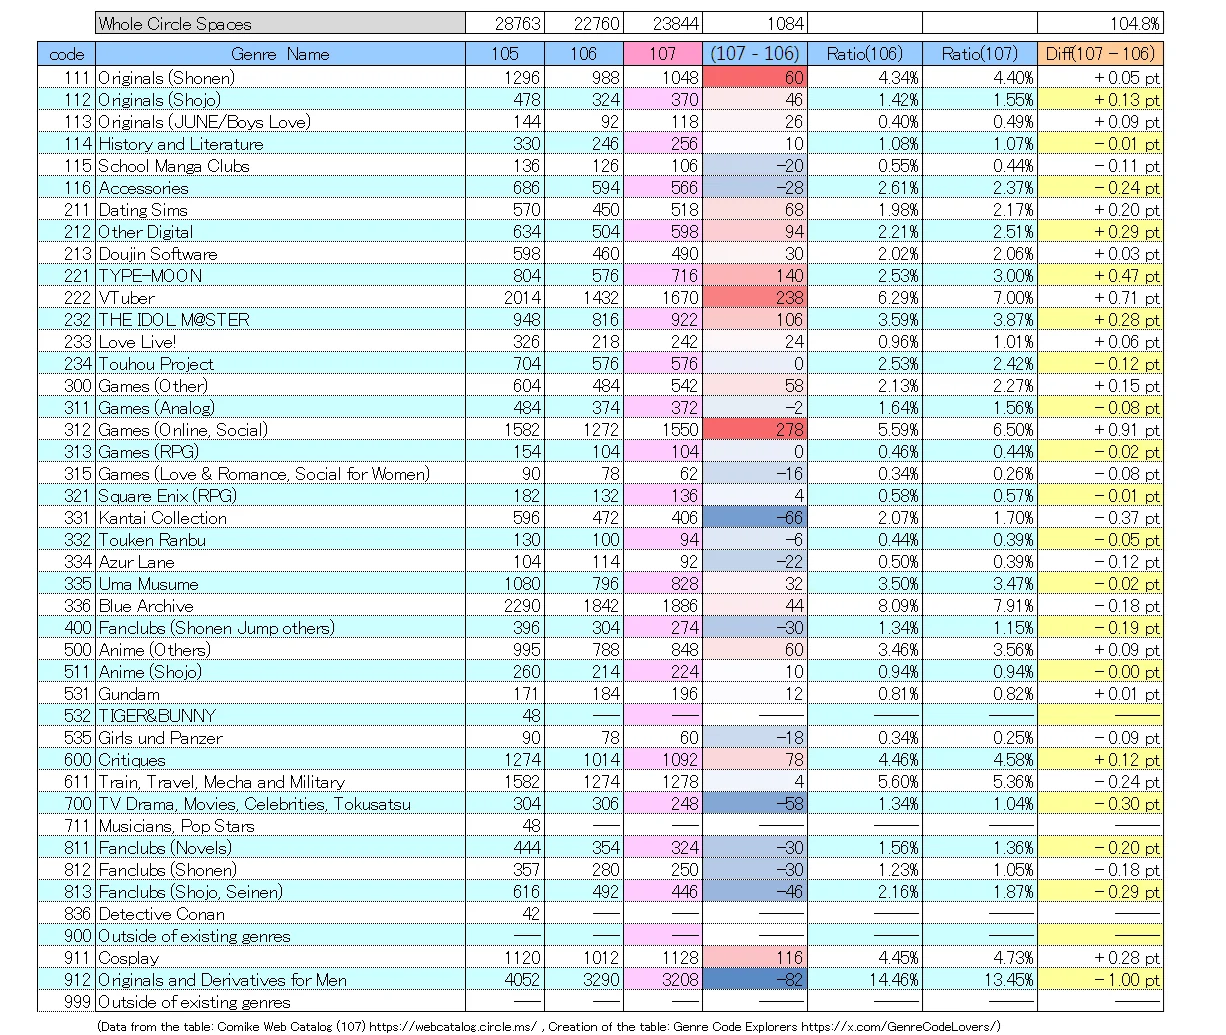
Task: Click the 'History and Literature' cell
Action: (280, 144)
